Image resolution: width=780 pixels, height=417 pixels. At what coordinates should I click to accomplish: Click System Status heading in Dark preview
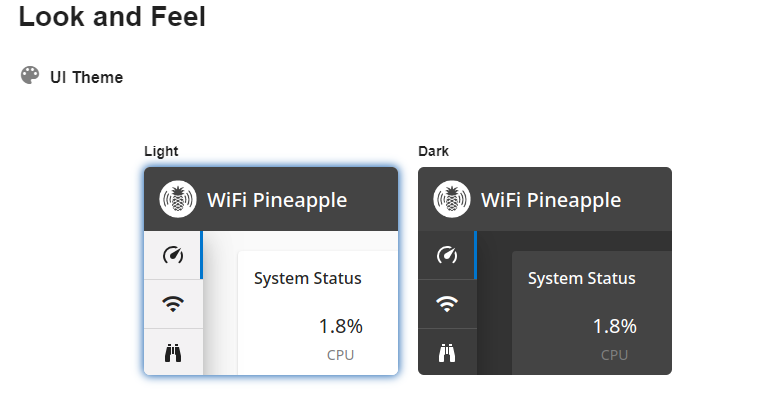click(x=582, y=278)
